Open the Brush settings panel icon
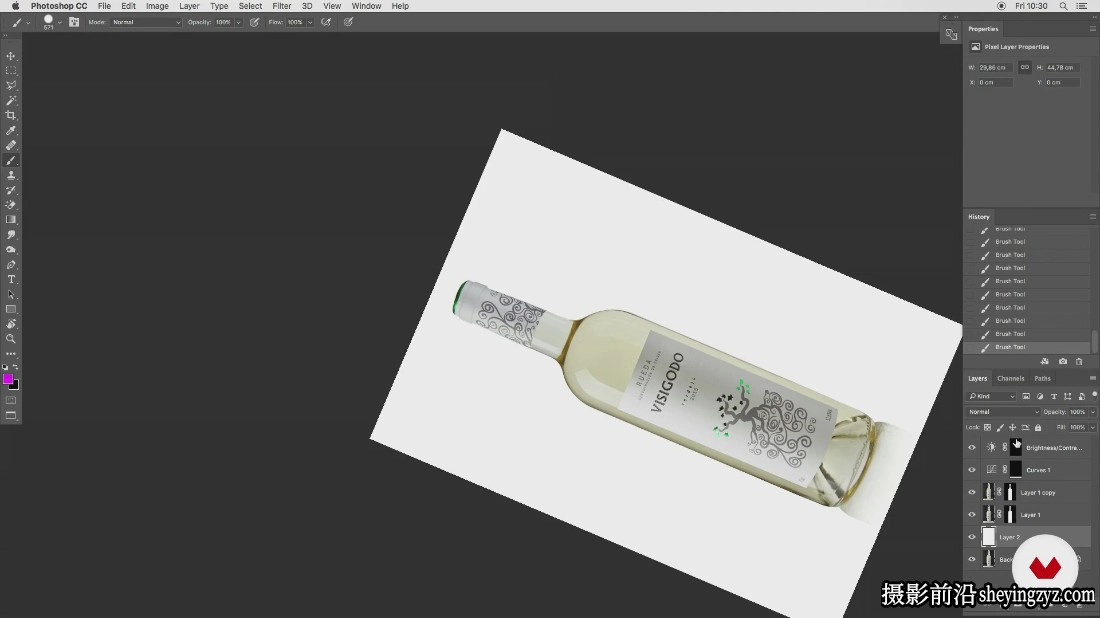Screen dimensions: 1100x618 [74, 22]
